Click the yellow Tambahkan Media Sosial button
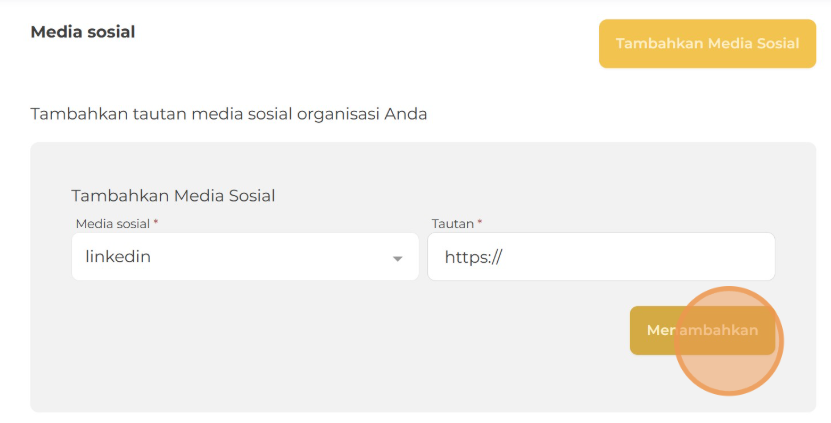This screenshot has width=831, height=423. click(707, 43)
